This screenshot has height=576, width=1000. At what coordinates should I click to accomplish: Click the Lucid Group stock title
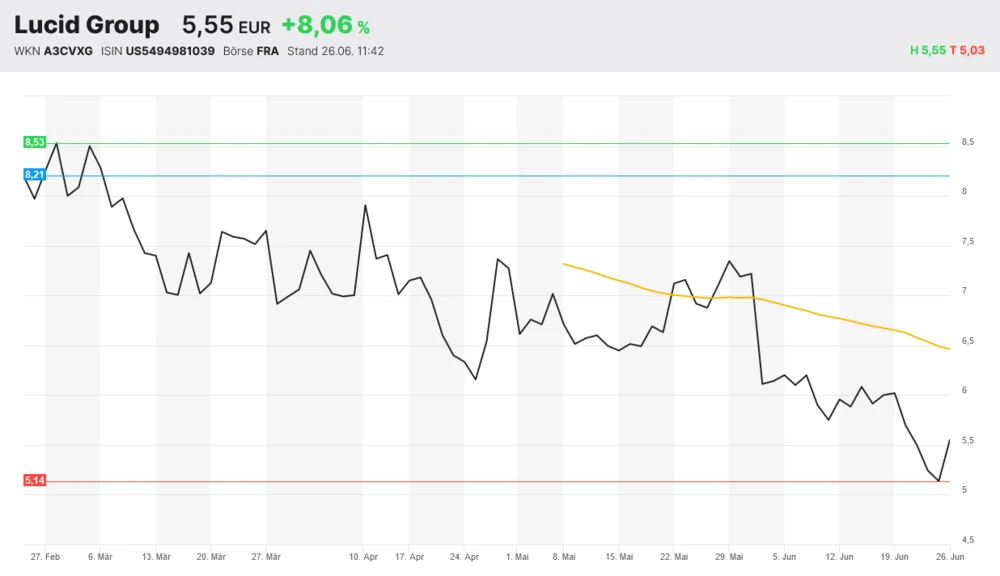coord(87,25)
